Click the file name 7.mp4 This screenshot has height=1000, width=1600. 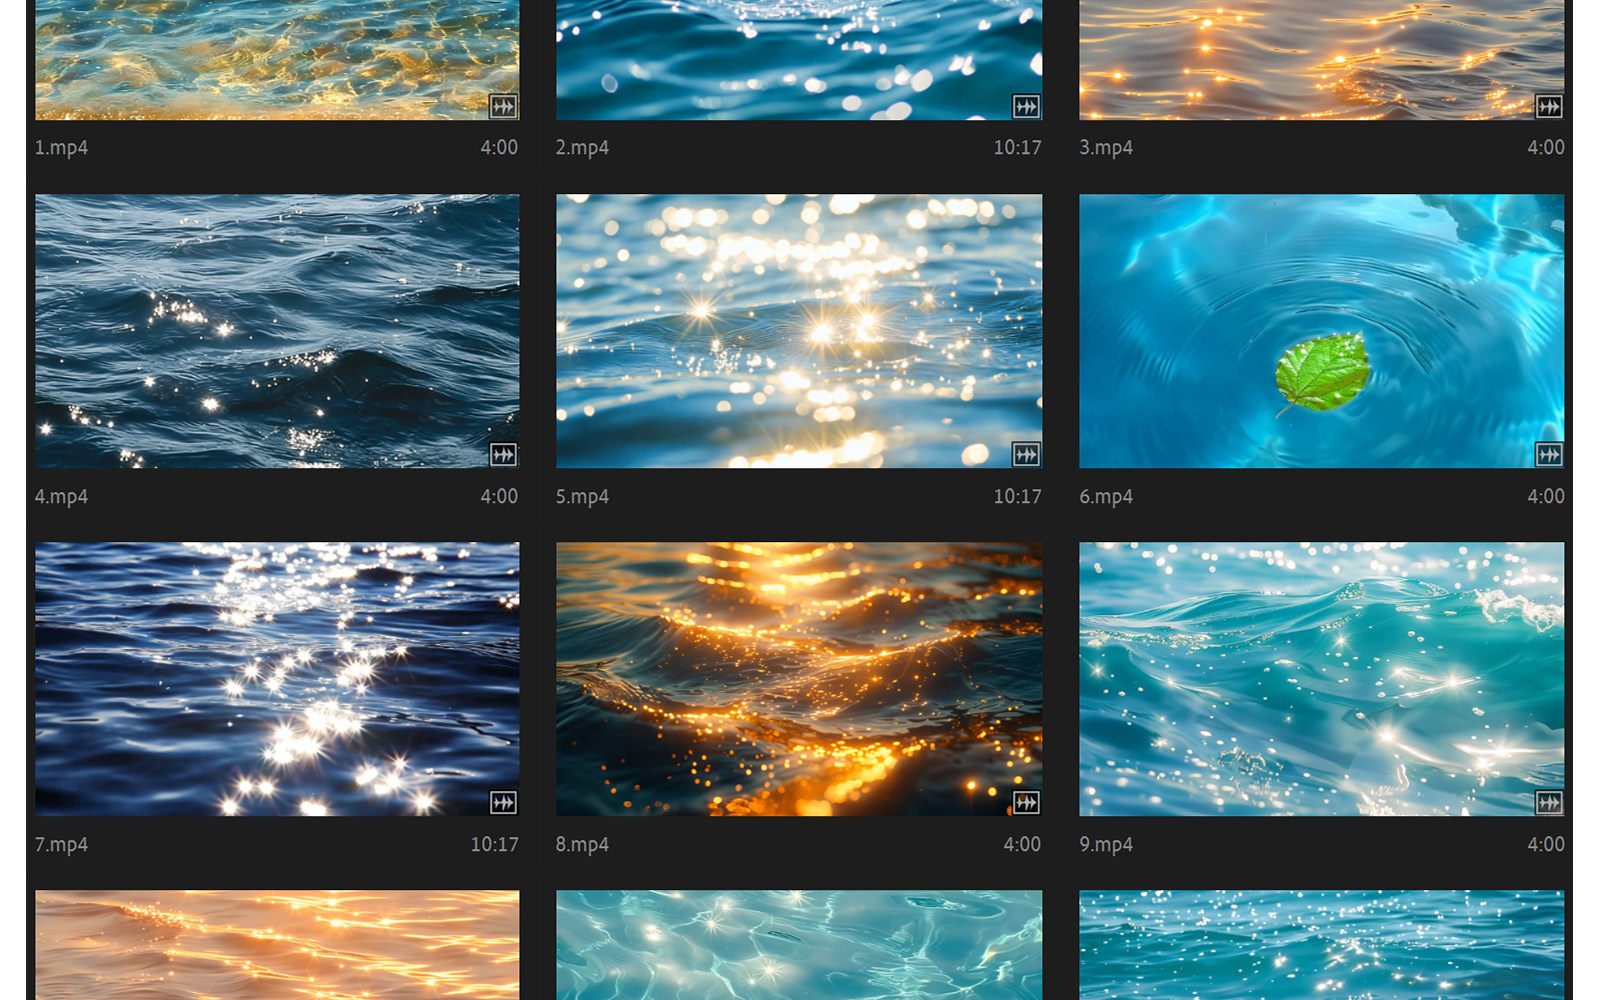tap(61, 845)
